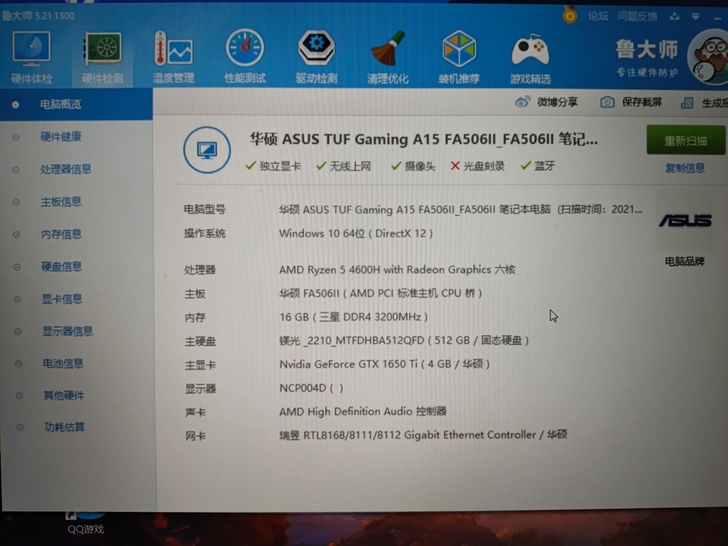Click the 蓝牙 feature indicator

click(538, 166)
